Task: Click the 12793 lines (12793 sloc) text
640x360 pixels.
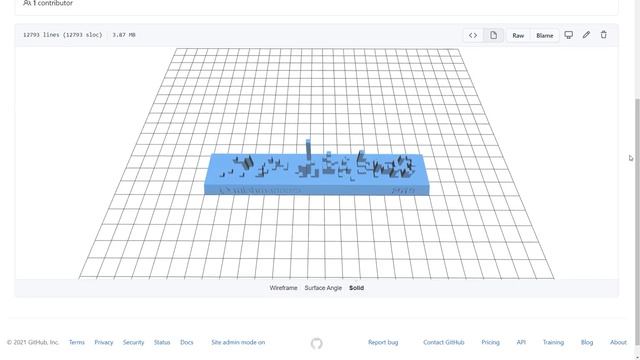Action: coord(62,35)
